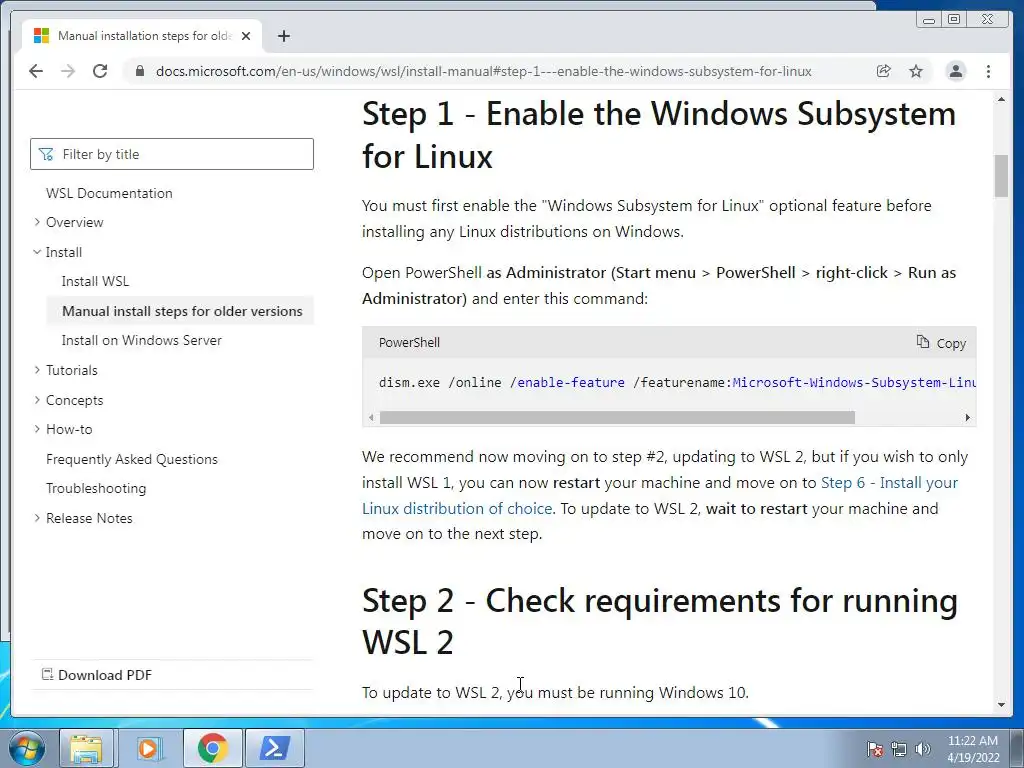This screenshot has width=1024, height=768.
Task: Click the network tray icon
Action: pyautogui.click(x=899, y=749)
